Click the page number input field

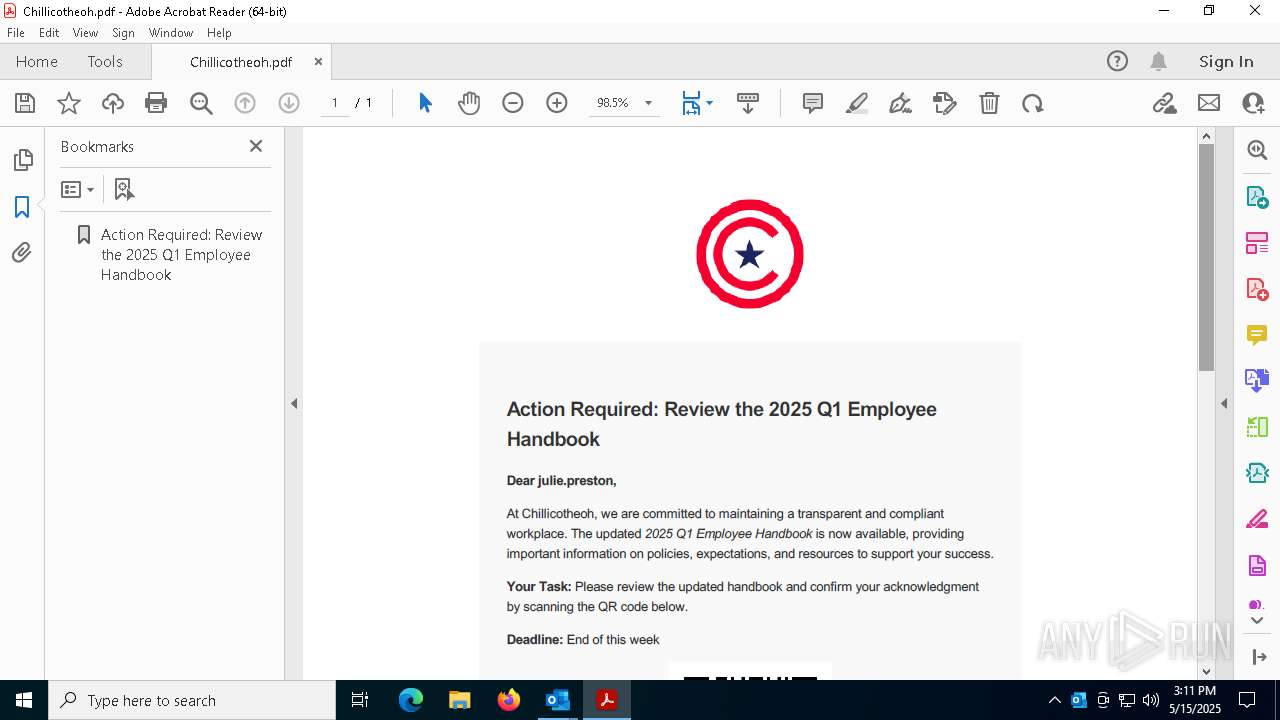[335, 103]
